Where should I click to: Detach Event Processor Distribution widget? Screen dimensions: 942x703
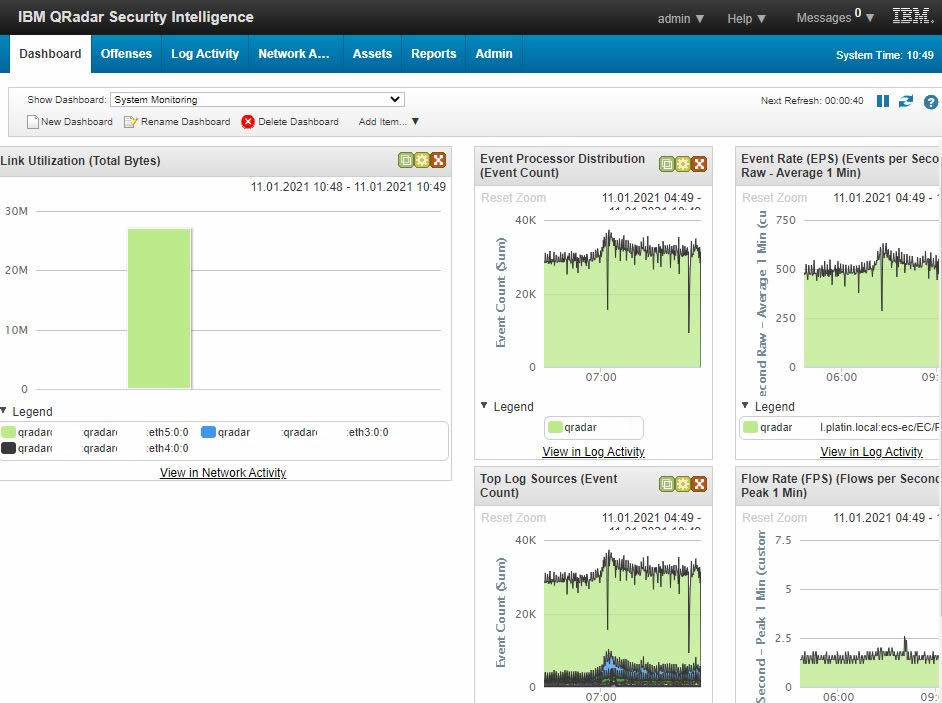point(667,164)
